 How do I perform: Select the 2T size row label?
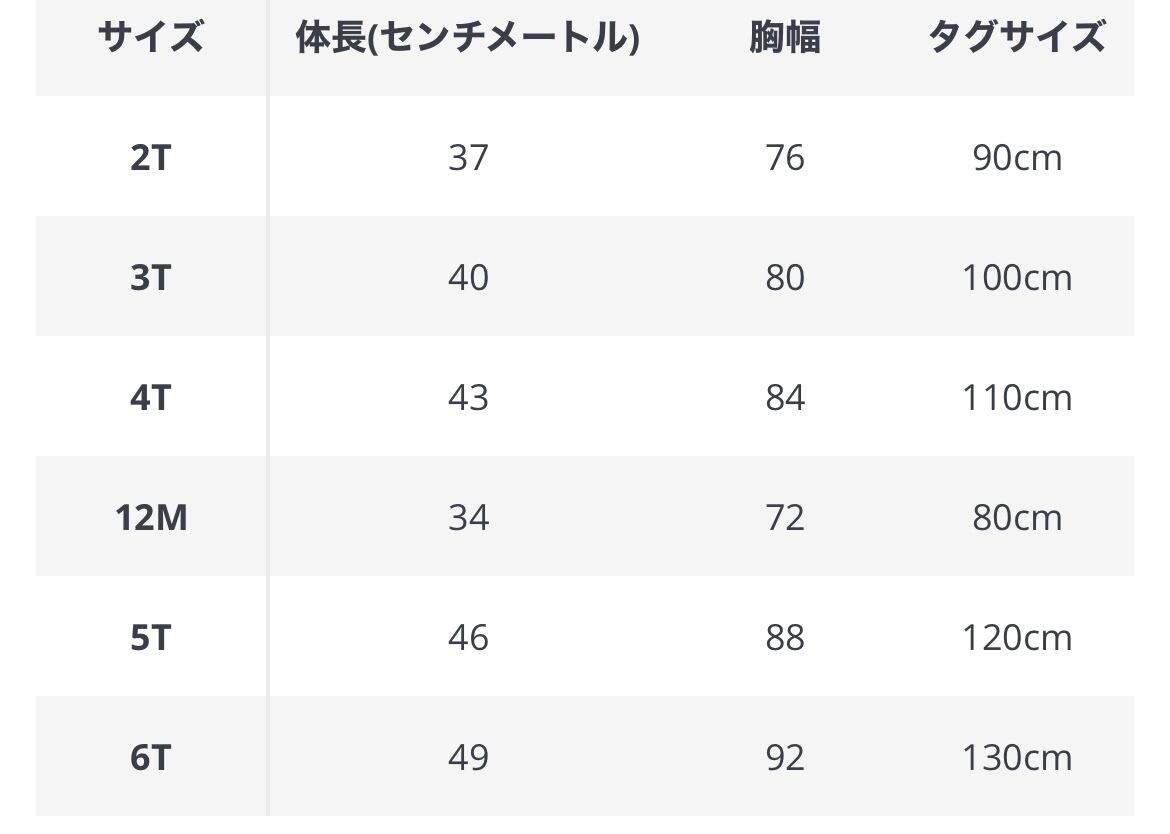pos(150,158)
